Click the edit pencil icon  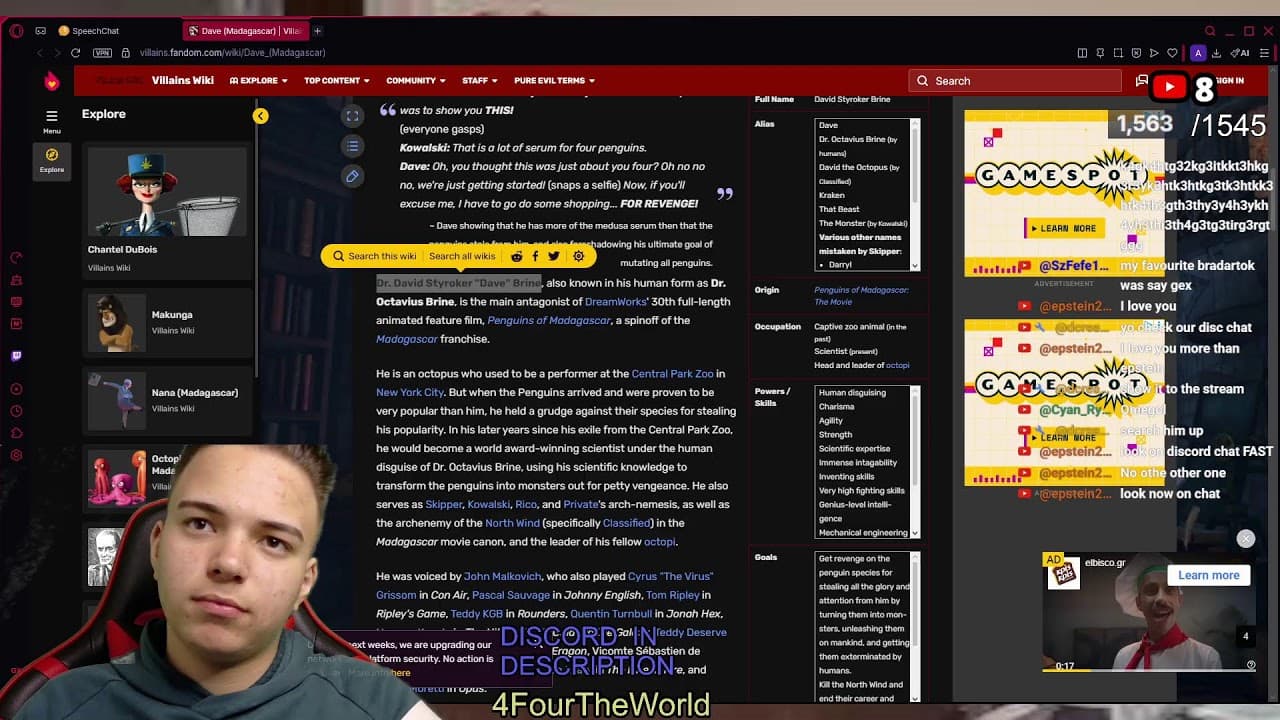point(352,176)
